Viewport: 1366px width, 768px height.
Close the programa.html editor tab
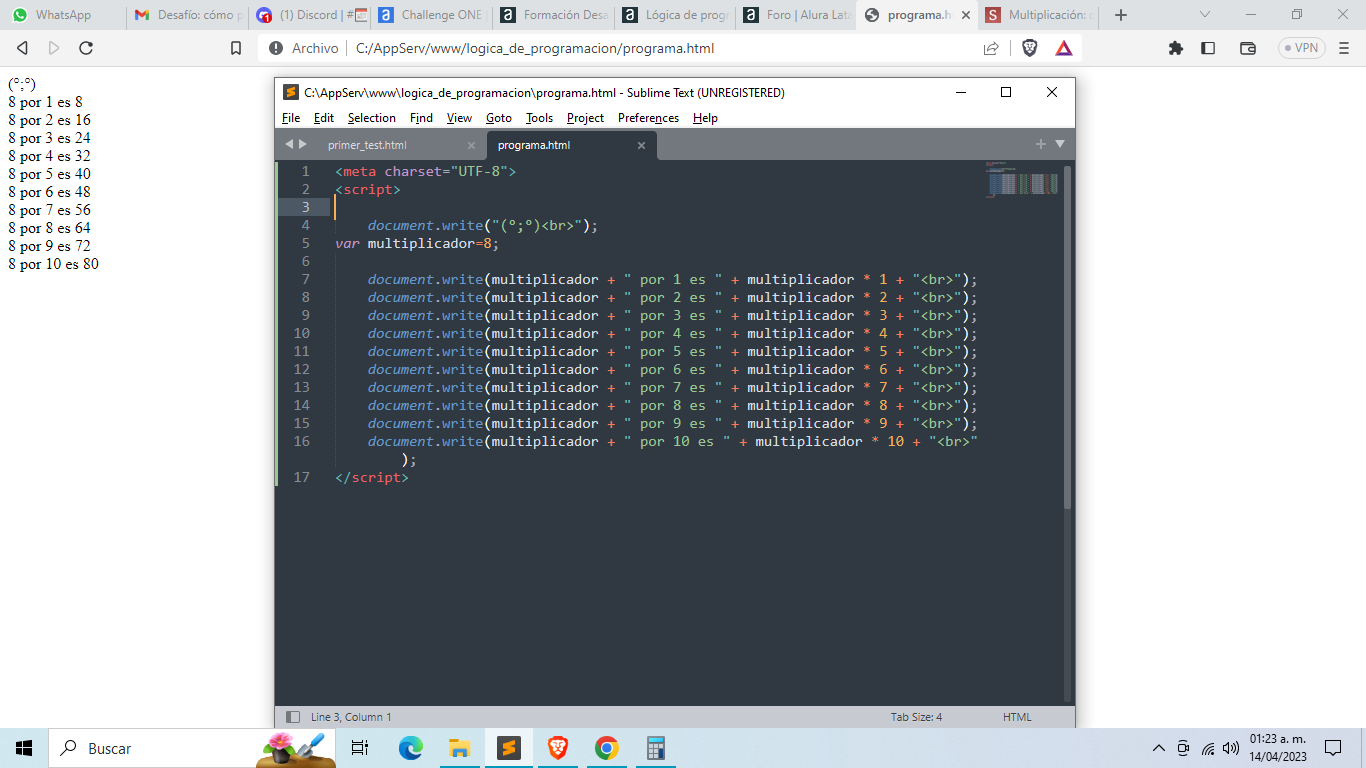[641, 146]
